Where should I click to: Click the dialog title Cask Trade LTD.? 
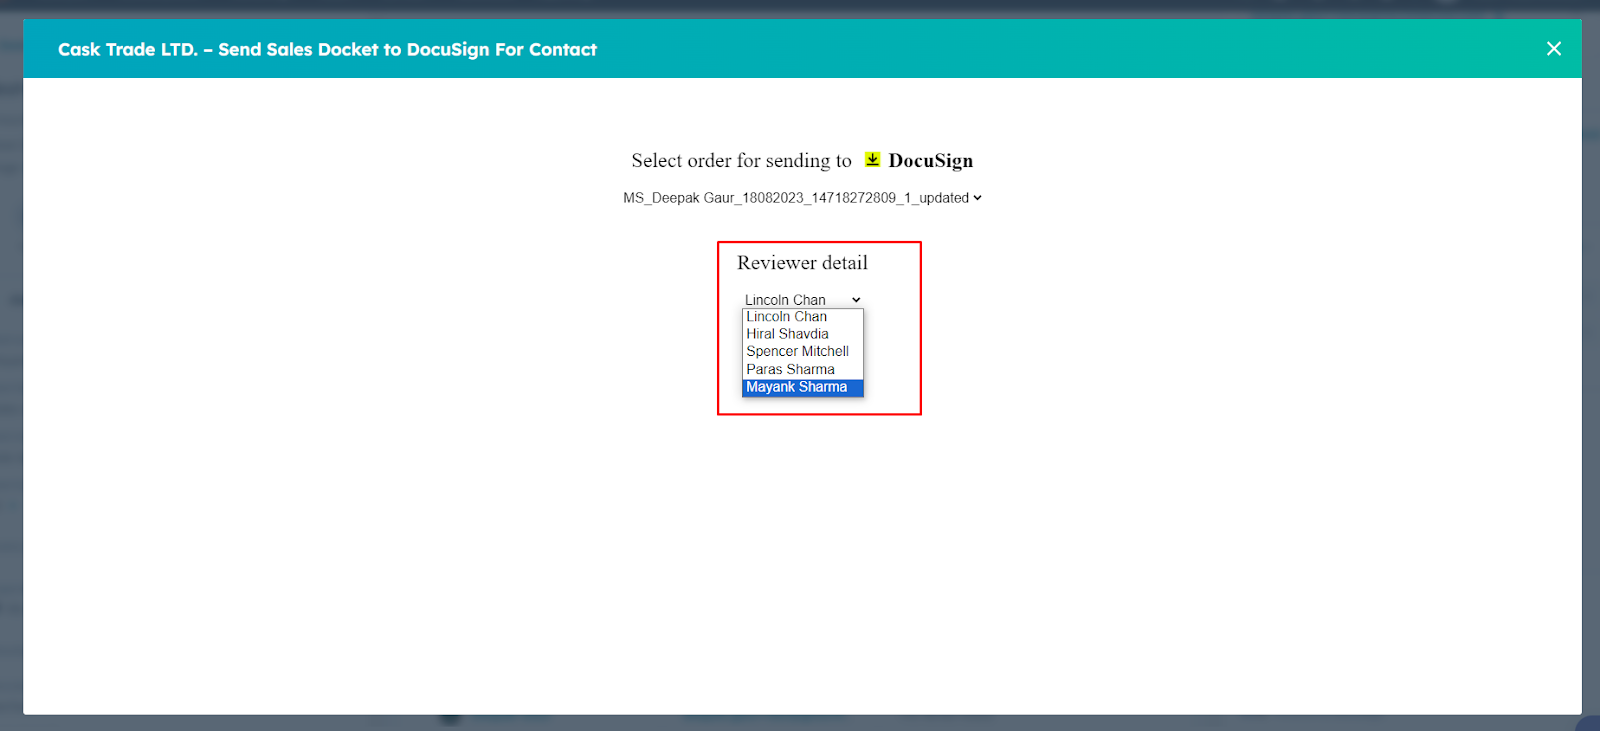327,49
